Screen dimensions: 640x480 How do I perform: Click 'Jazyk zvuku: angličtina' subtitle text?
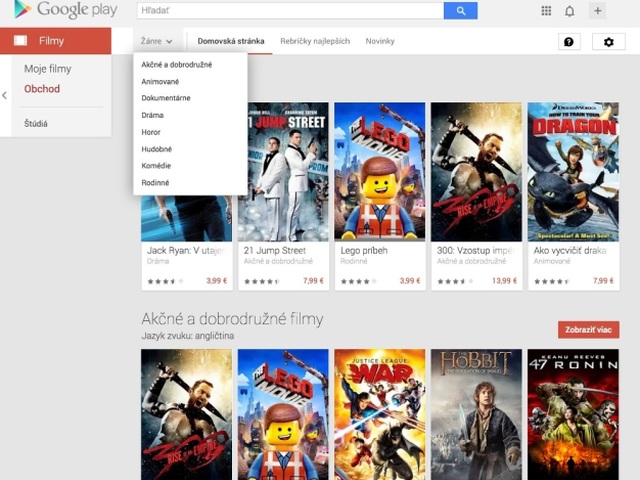pos(188,336)
